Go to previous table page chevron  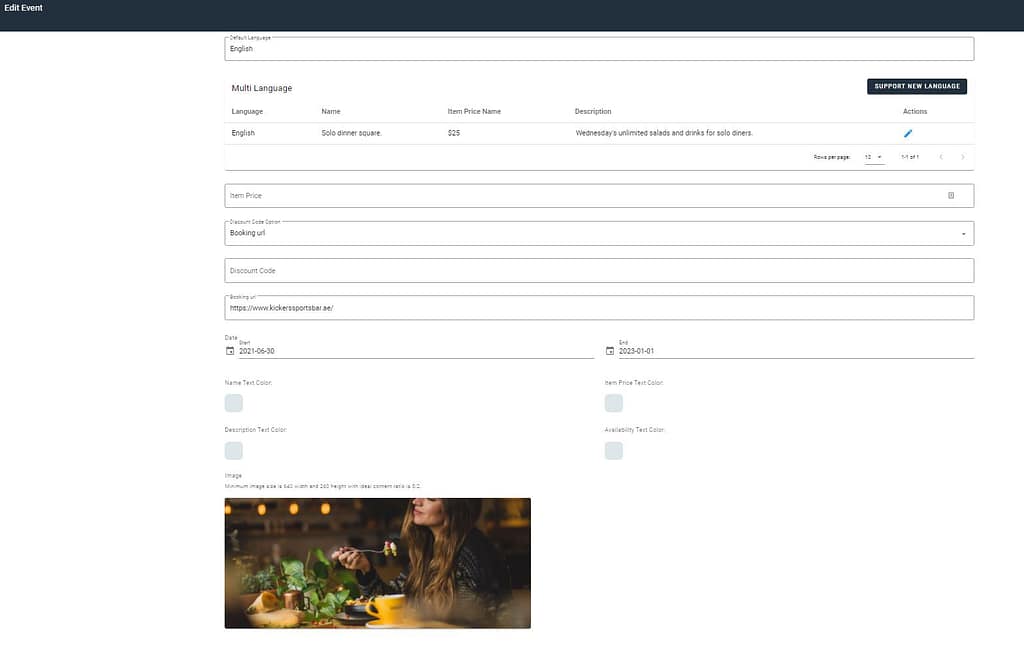coord(941,157)
